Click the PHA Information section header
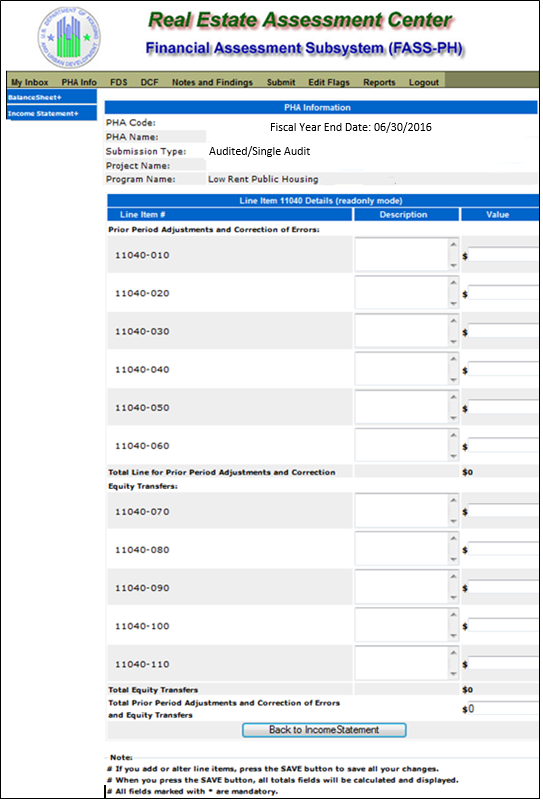 pyautogui.click(x=322, y=107)
